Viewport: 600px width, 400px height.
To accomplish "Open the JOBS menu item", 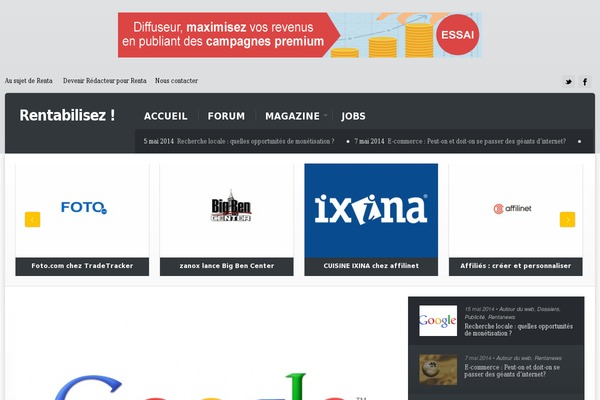I will coord(353,116).
